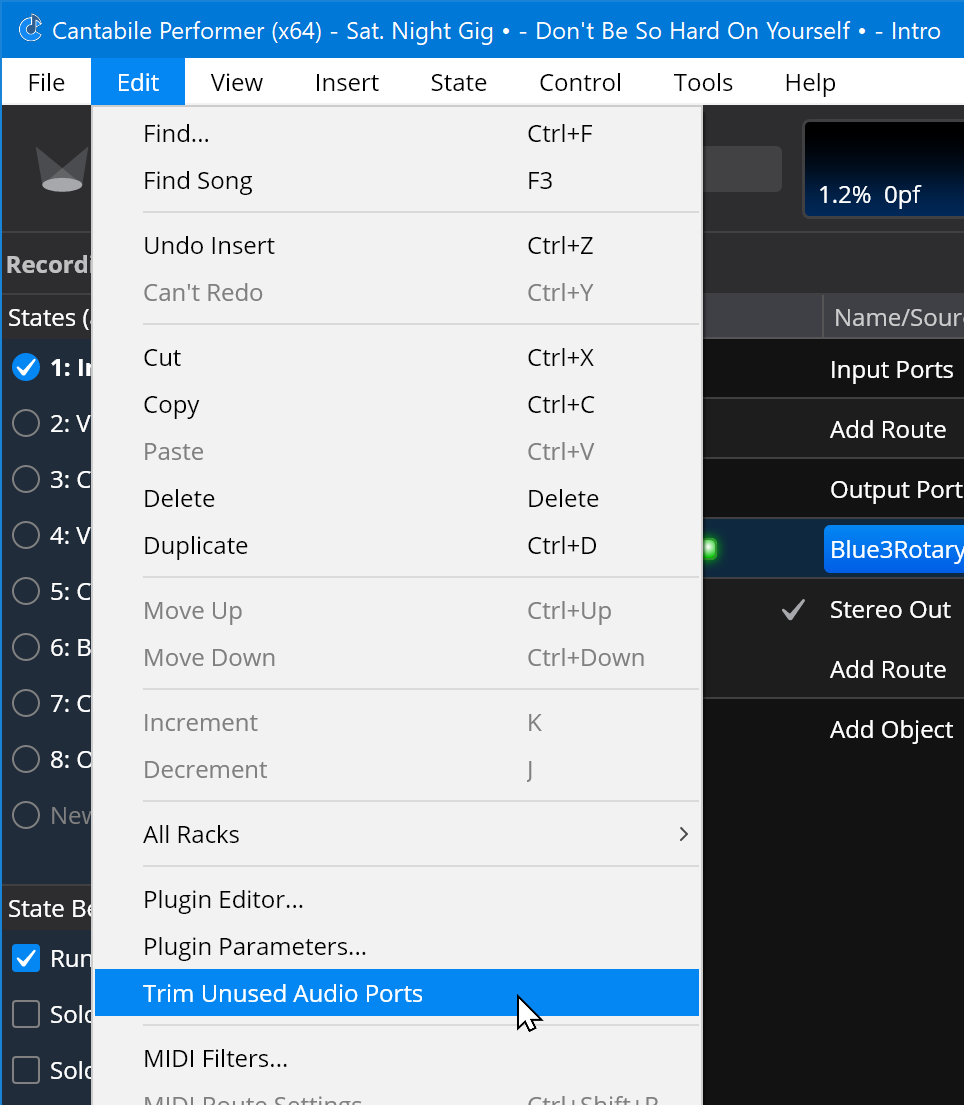Choose Duplicate in the Edit menu
This screenshot has height=1105, width=964.
click(x=195, y=546)
